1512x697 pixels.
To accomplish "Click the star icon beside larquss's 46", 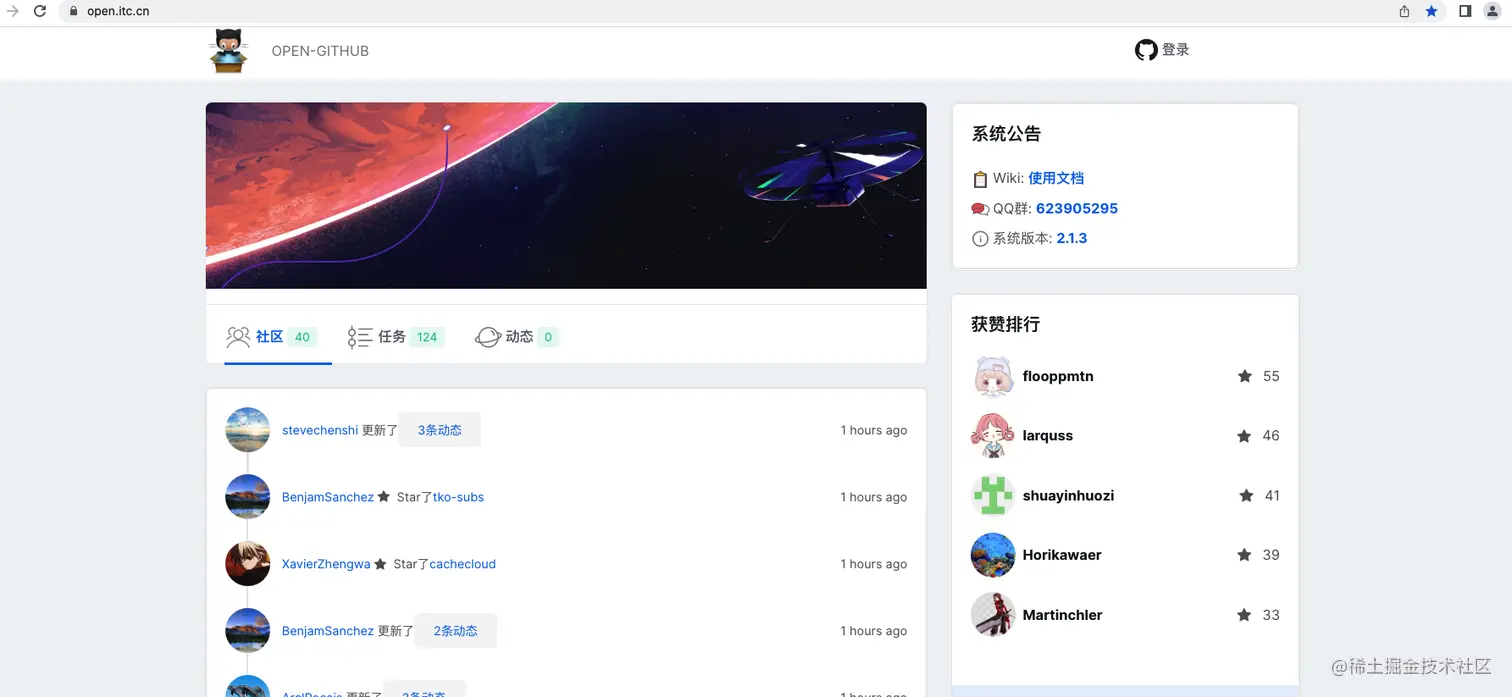I will tap(1244, 436).
